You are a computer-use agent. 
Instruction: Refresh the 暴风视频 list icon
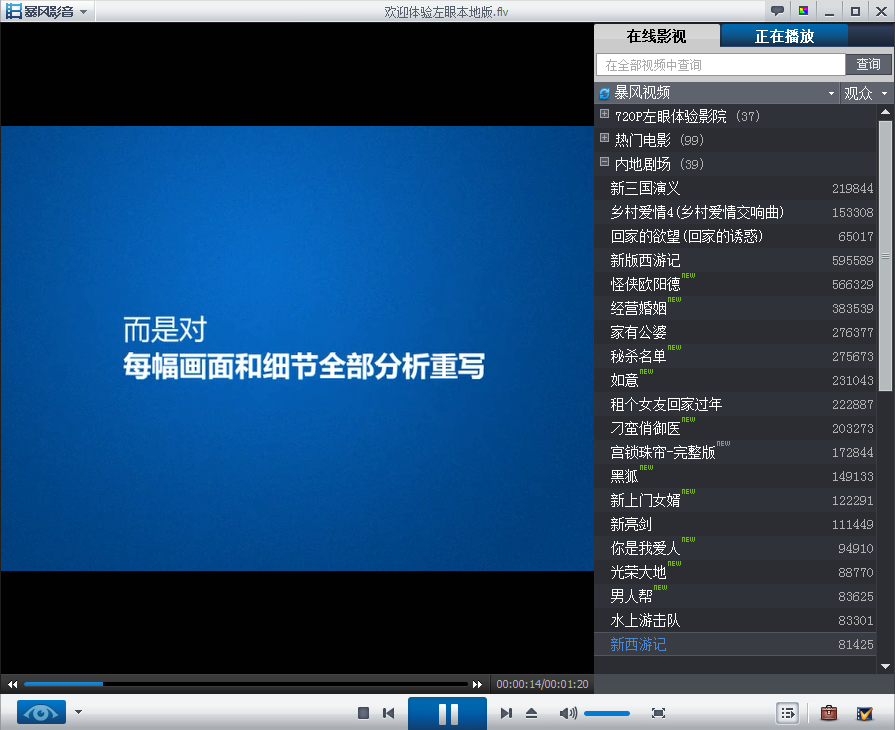(604, 93)
